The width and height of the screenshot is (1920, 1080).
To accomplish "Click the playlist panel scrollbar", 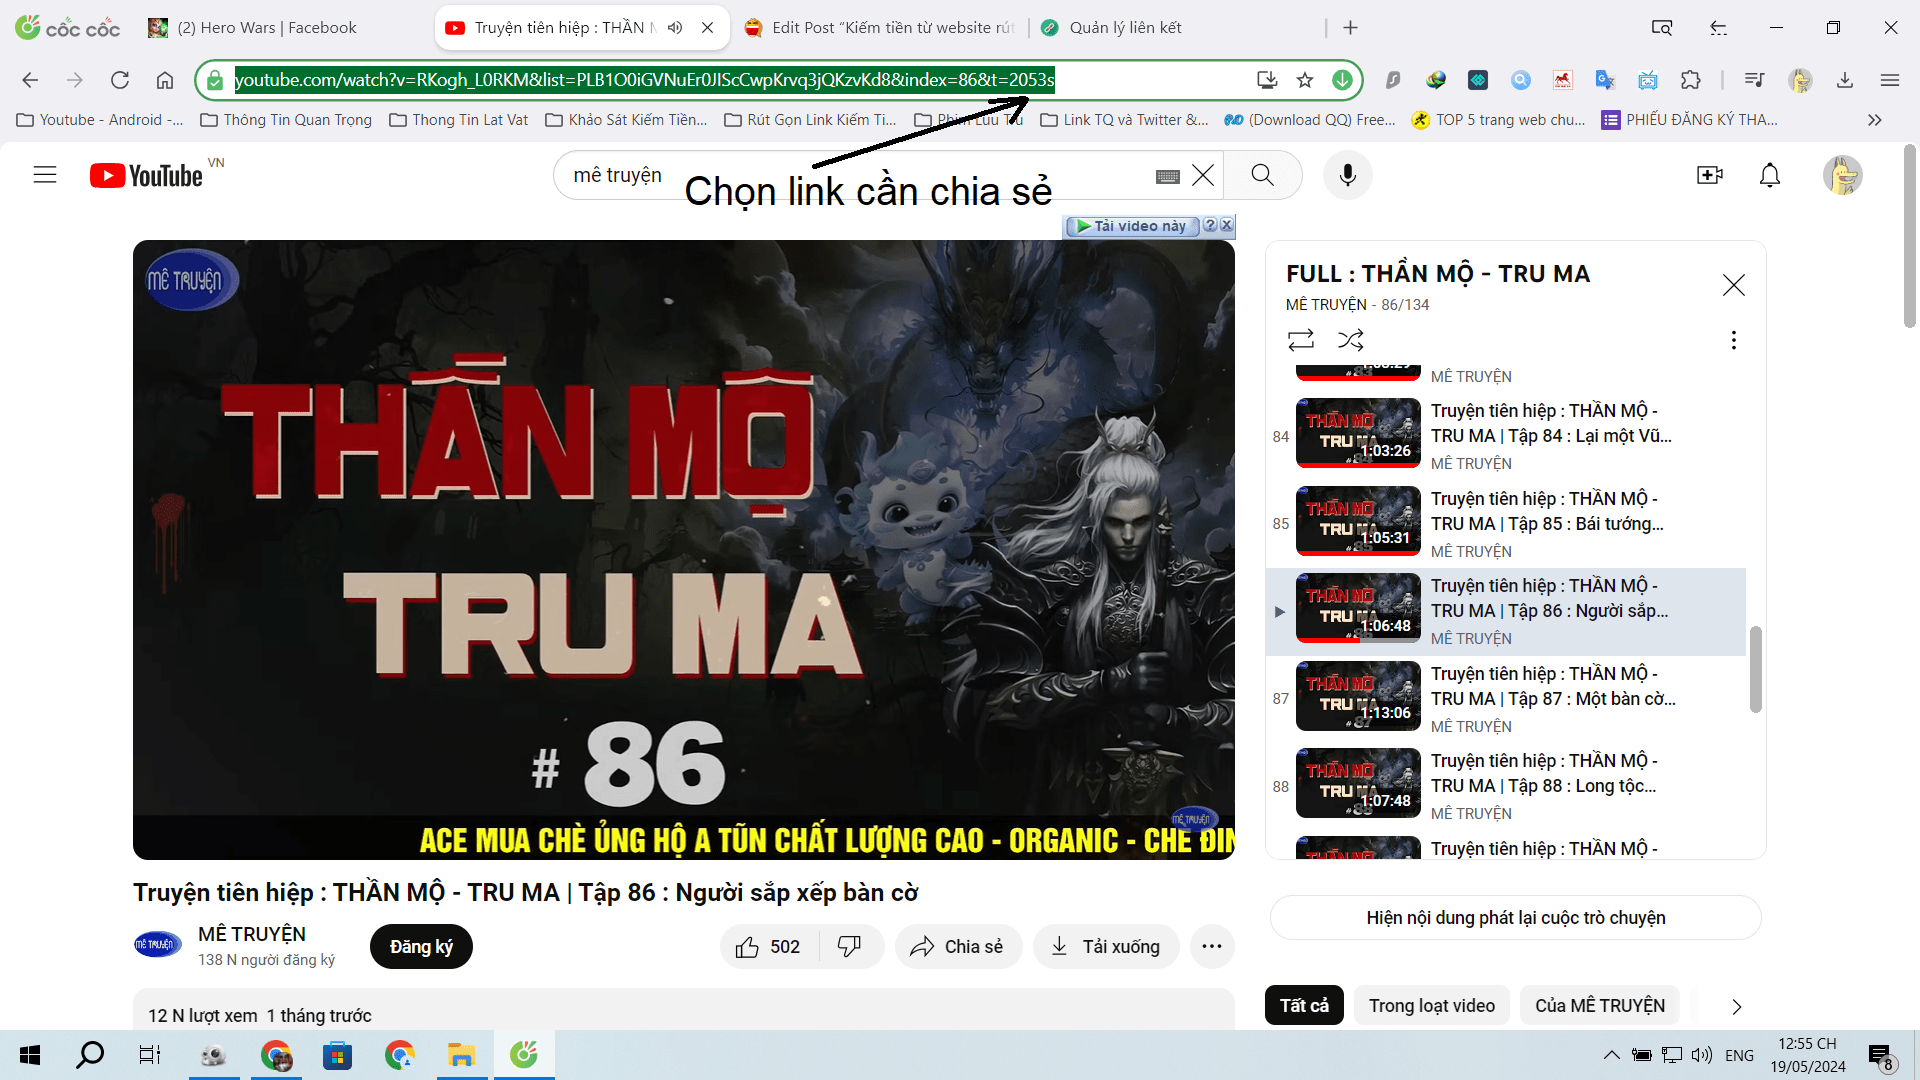I will 1755,670.
